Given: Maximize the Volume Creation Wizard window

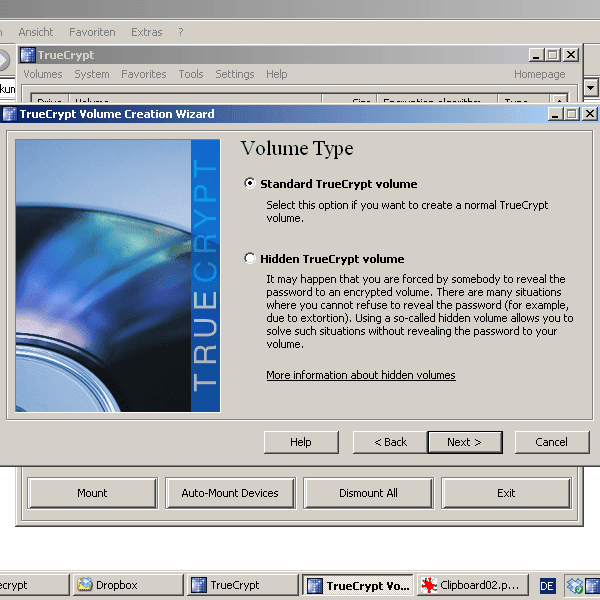Looking at the screenshot, I should coord(572,114).
